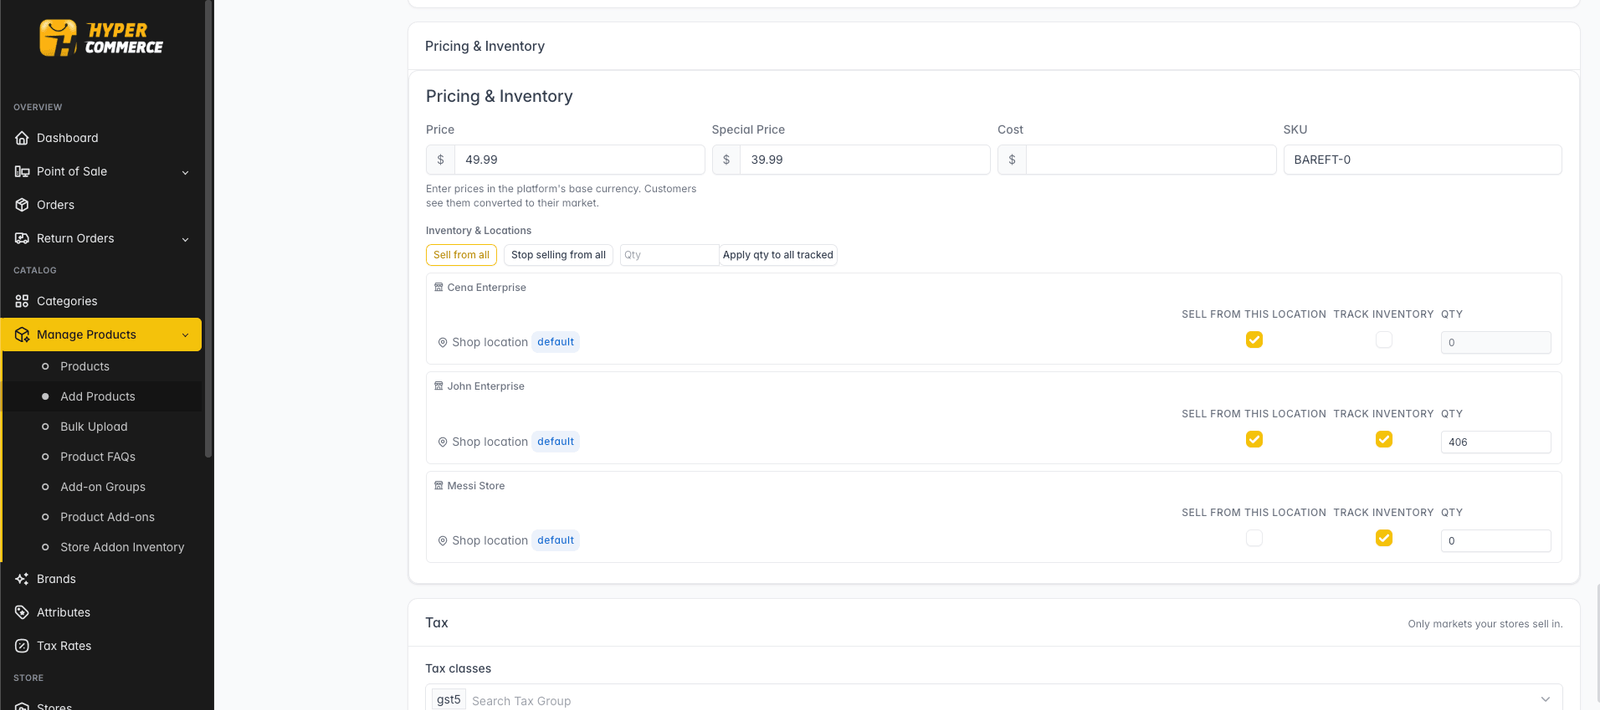Click the sidebar vertical scrollbar
The width and height of the screenshot is (1600, 710).
208,230
